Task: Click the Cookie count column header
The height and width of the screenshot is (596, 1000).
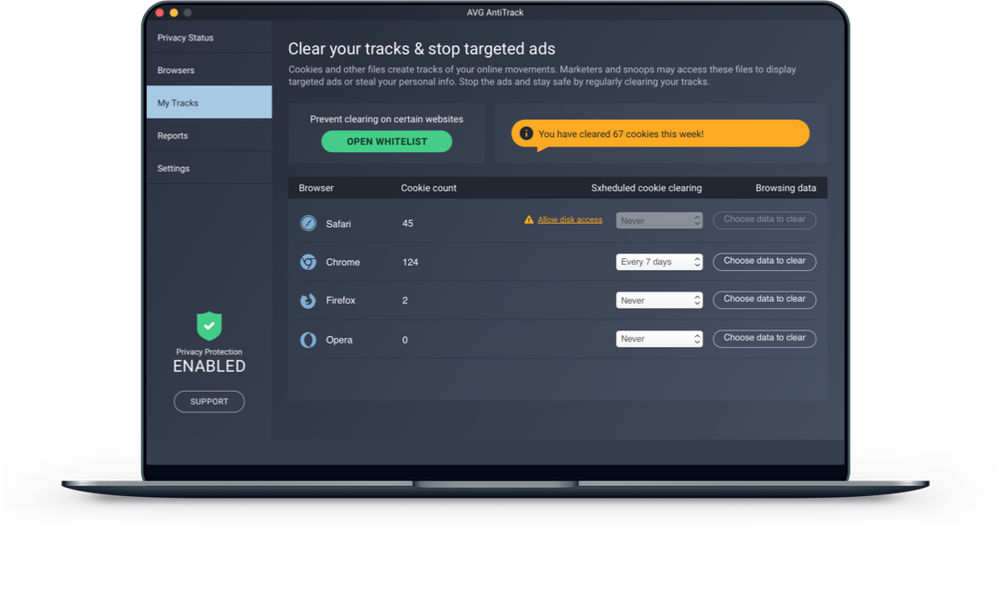Action: point(429,188)
